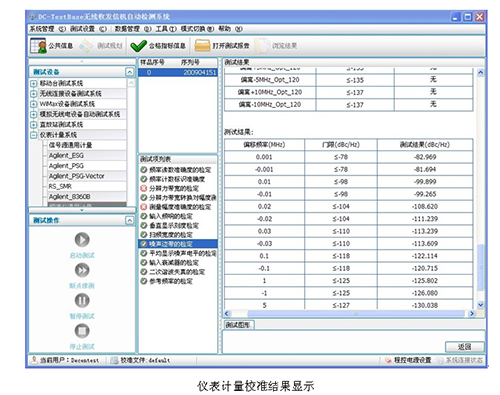The image size is (500, 395).
Task: Start testing with the 启动测试 play button
Action: click(82, 239)
